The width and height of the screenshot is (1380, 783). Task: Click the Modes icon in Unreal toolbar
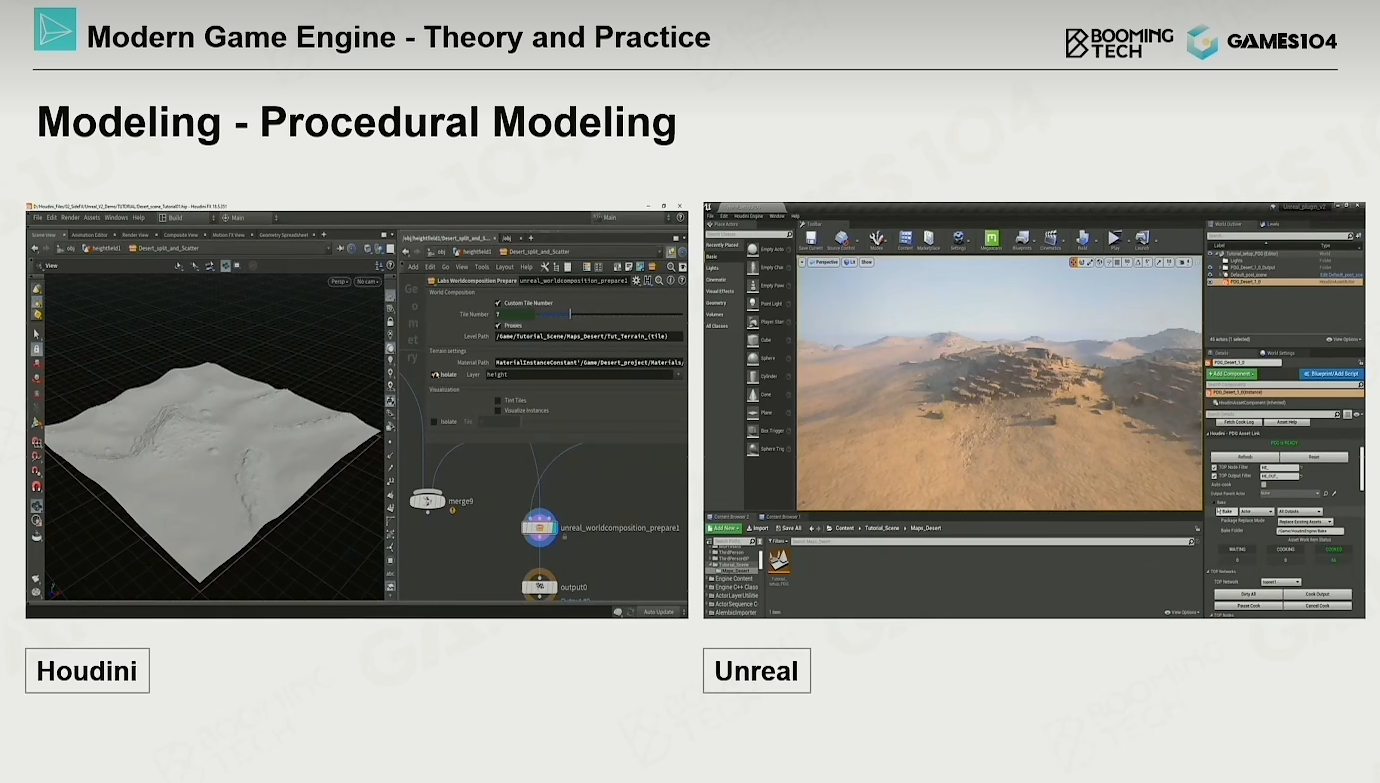tap(877, 238)
